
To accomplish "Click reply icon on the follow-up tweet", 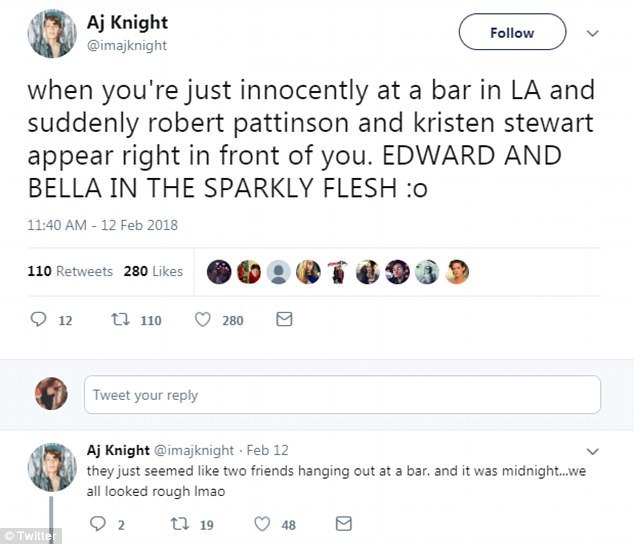I will [98, 523].
